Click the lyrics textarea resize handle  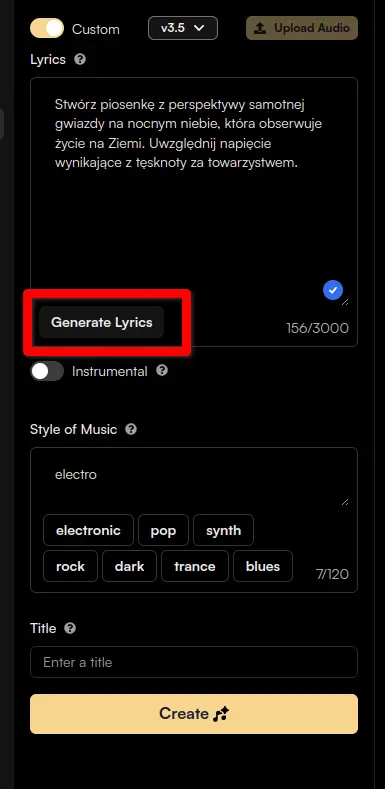tap(345, 302)
